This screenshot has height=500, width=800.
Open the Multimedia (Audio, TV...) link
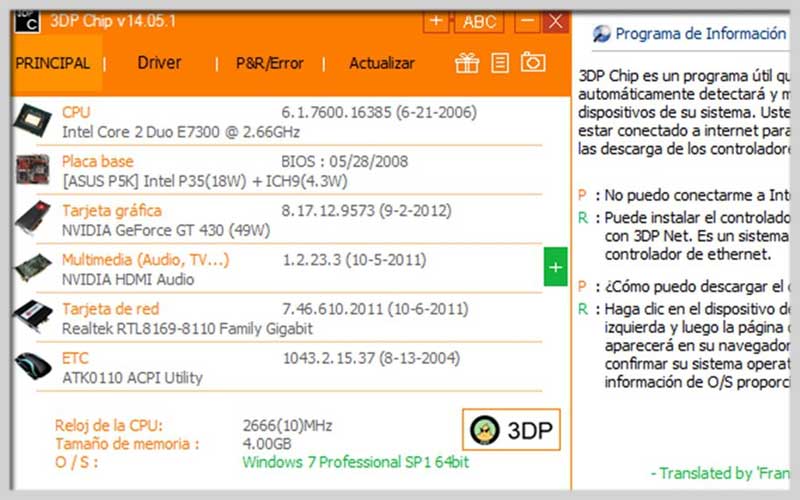pos(145,260)
